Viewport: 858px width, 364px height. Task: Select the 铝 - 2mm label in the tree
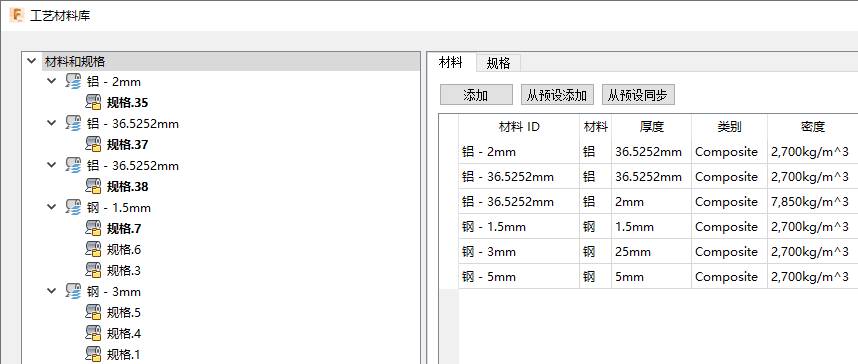[x=114, y=82]
